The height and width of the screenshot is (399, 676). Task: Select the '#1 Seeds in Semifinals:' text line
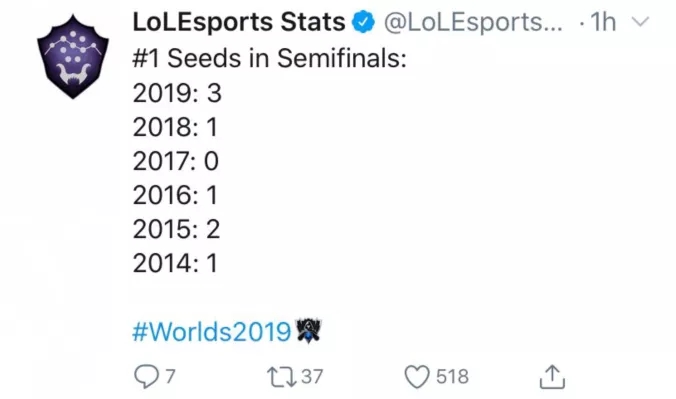(x=269, y=58)
